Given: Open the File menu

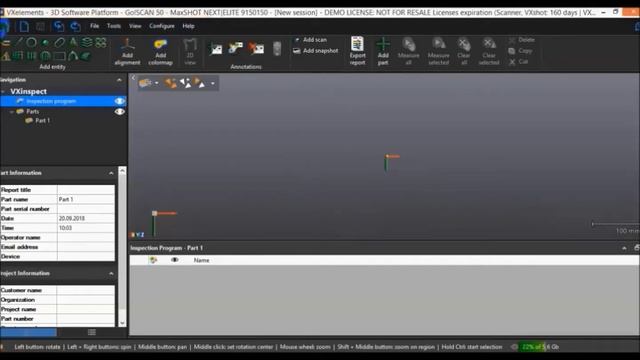Looking at the screenshot, I should 94,26.
